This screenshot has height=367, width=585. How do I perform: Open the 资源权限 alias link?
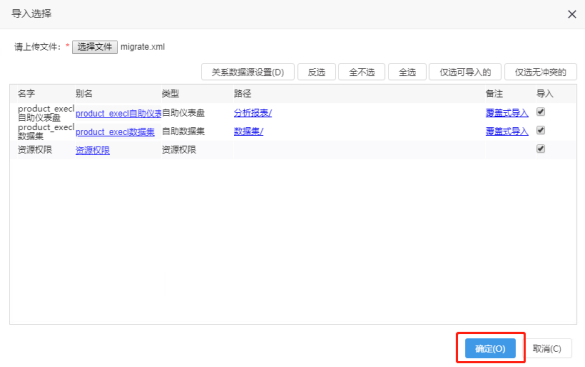pos(93,150)
